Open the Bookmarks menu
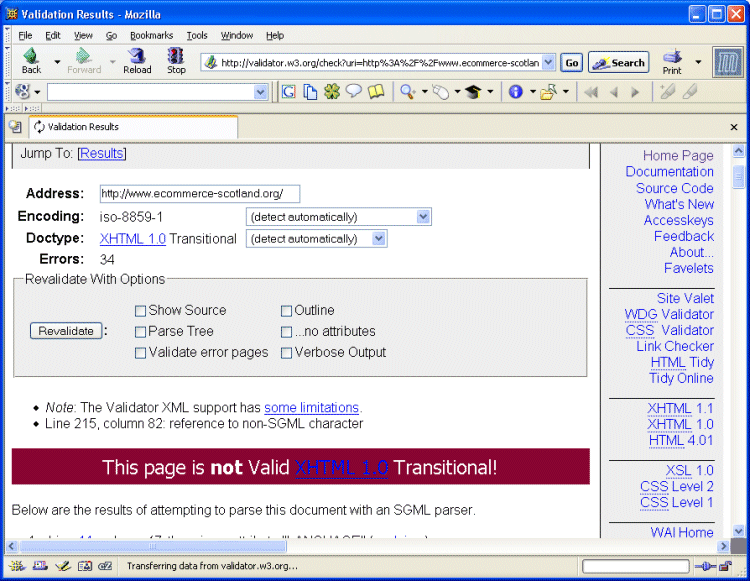The image size is (750, 581). coord(151,35)
